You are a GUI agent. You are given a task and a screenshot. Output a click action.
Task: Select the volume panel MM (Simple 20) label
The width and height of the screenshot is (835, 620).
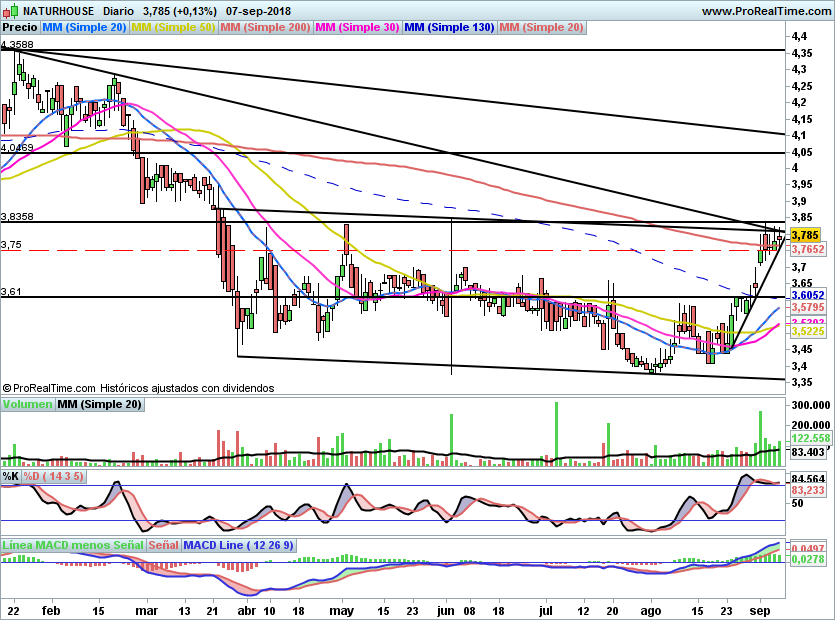coord(99,404)
